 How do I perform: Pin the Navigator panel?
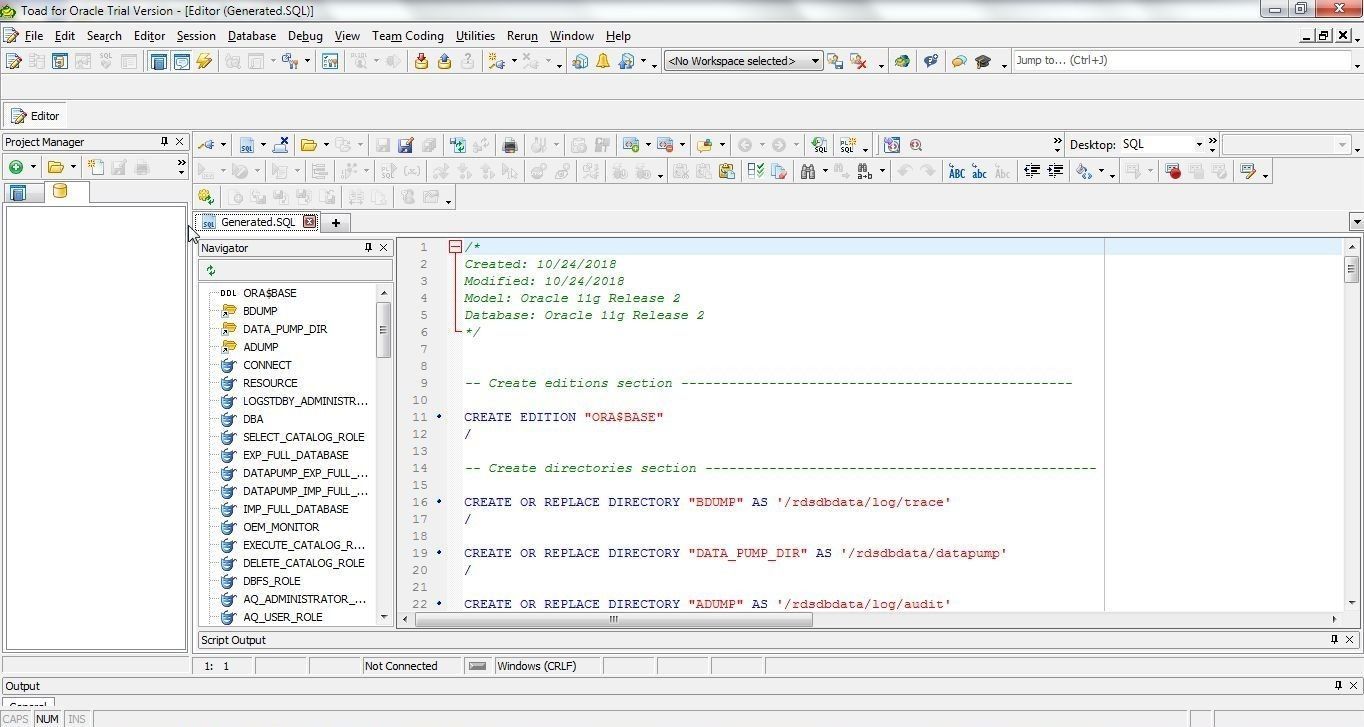(x=368, y=248)
